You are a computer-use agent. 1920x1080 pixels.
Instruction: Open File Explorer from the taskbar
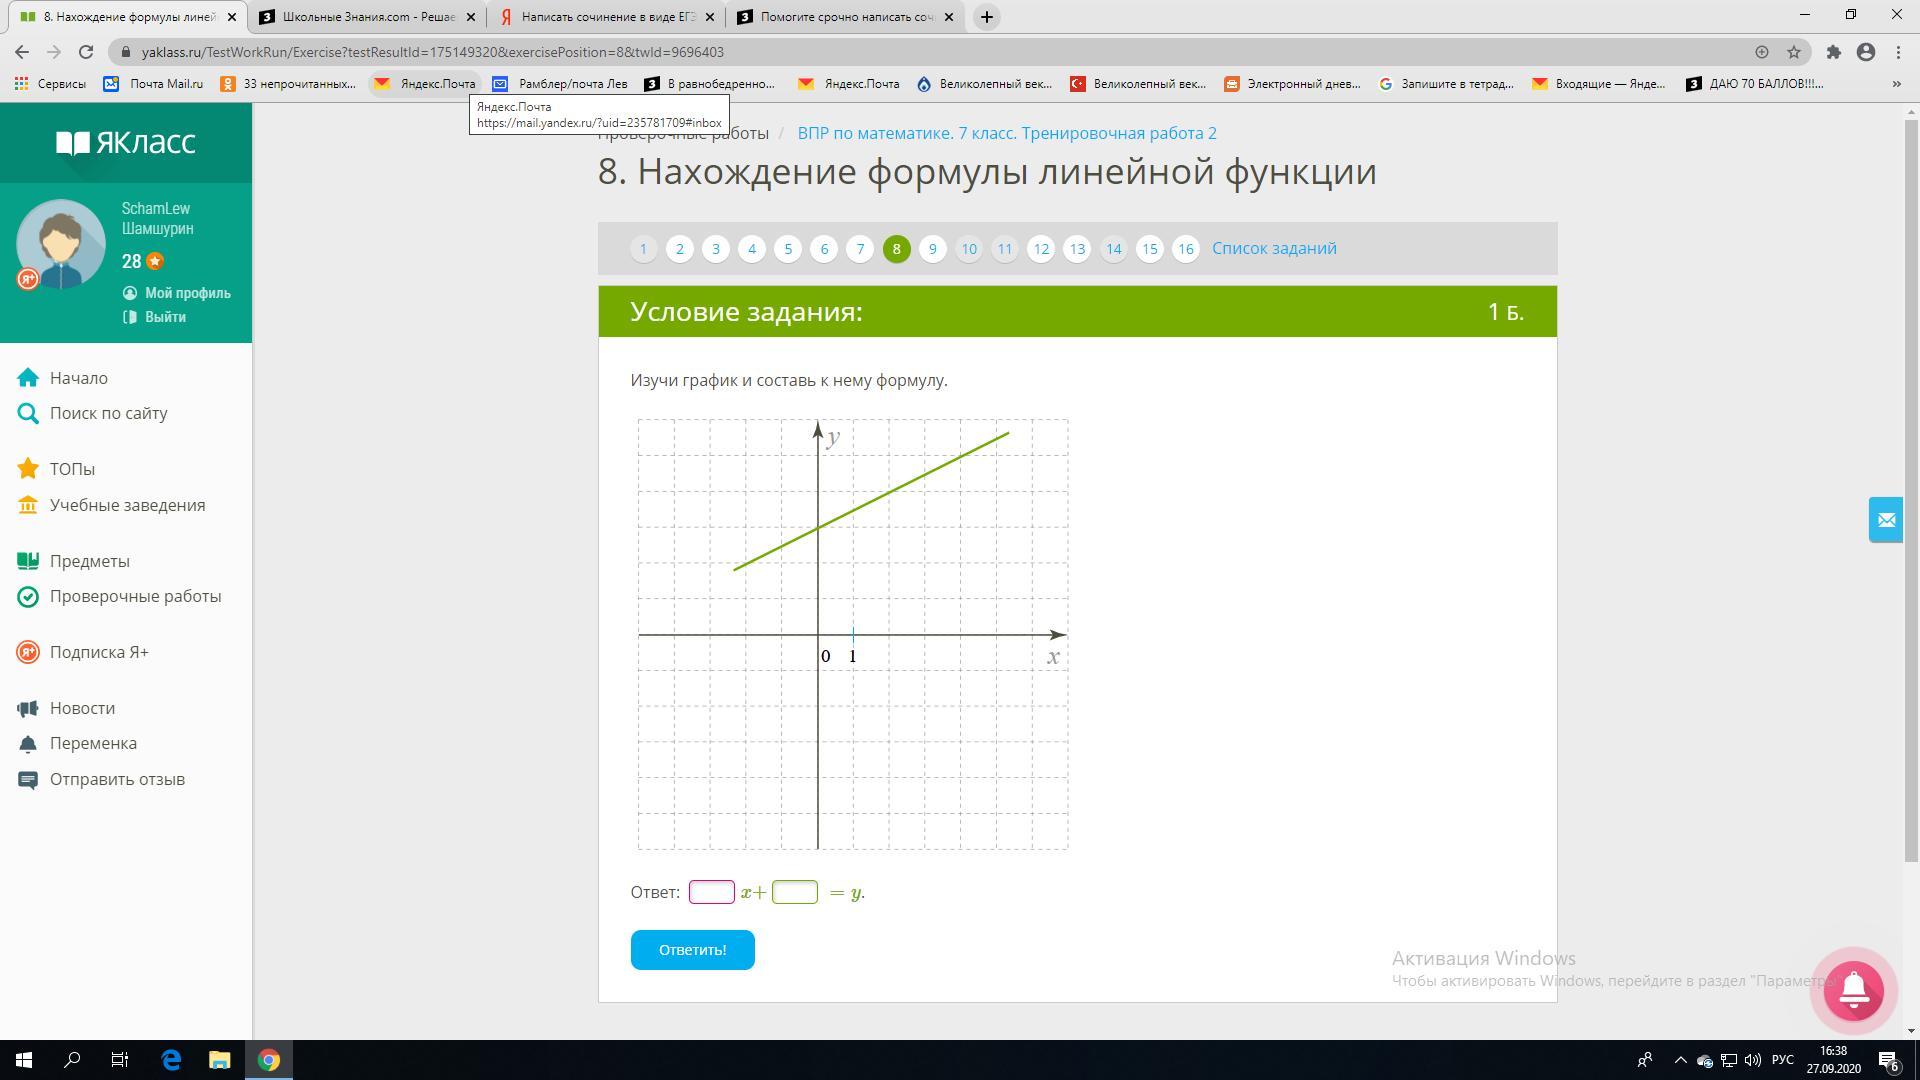219,1060
